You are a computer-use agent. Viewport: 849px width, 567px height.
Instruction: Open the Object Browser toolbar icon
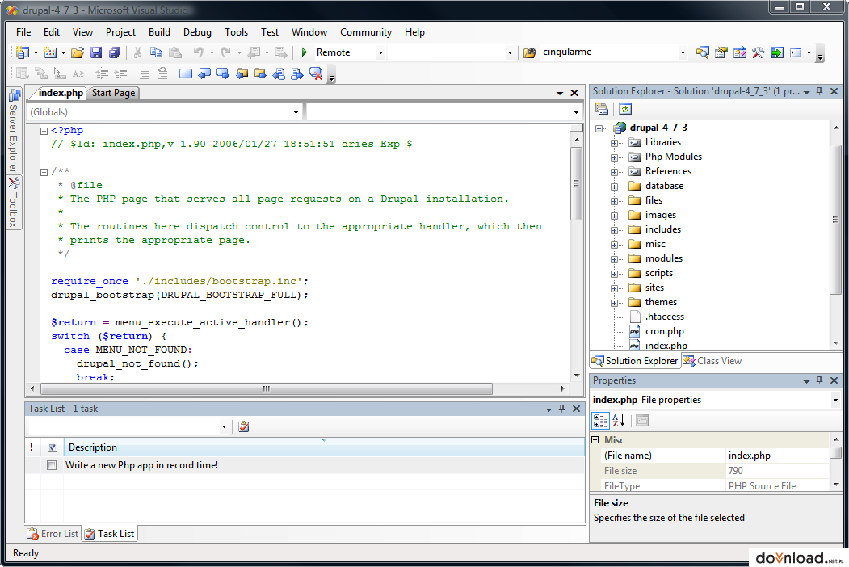point(739,53)
